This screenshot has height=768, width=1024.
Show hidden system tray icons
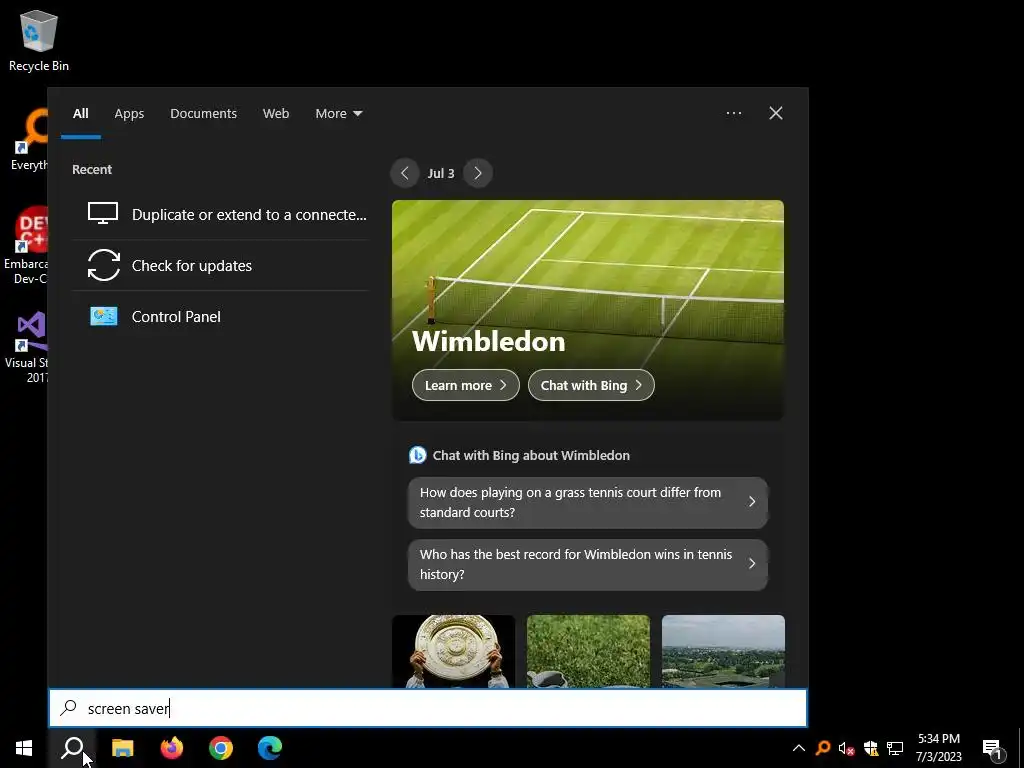click(799, 748)
